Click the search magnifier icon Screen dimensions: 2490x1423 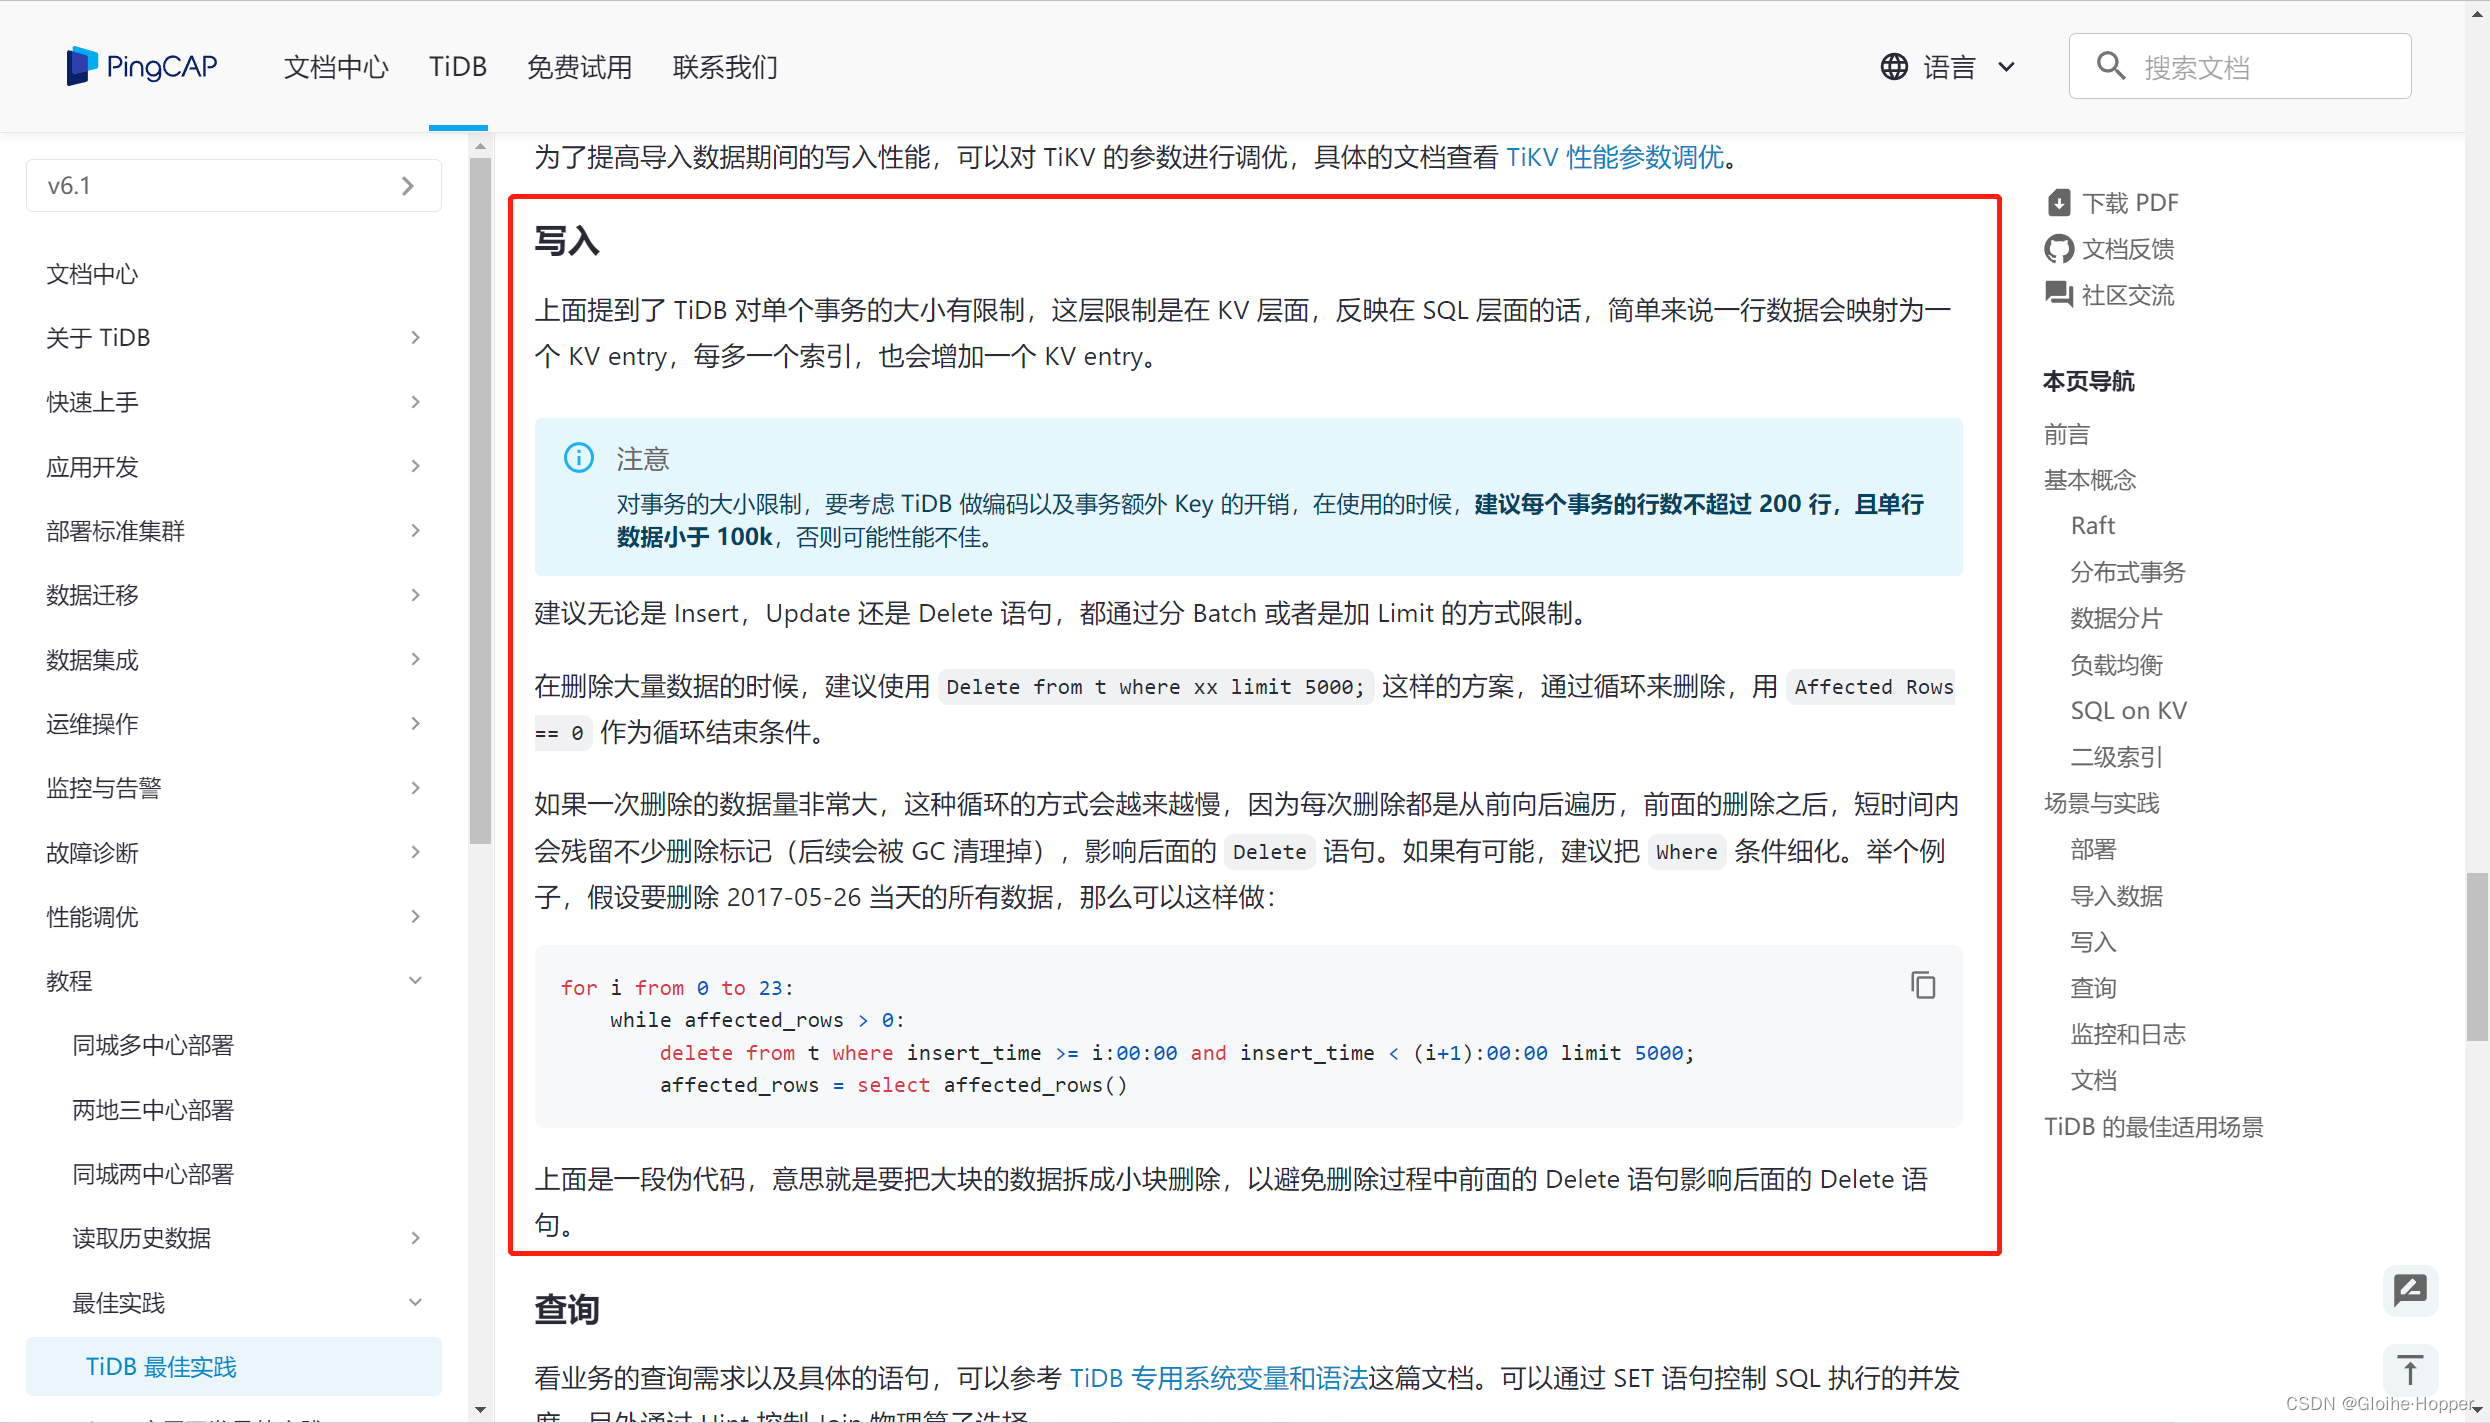(x=2109, y=65)
